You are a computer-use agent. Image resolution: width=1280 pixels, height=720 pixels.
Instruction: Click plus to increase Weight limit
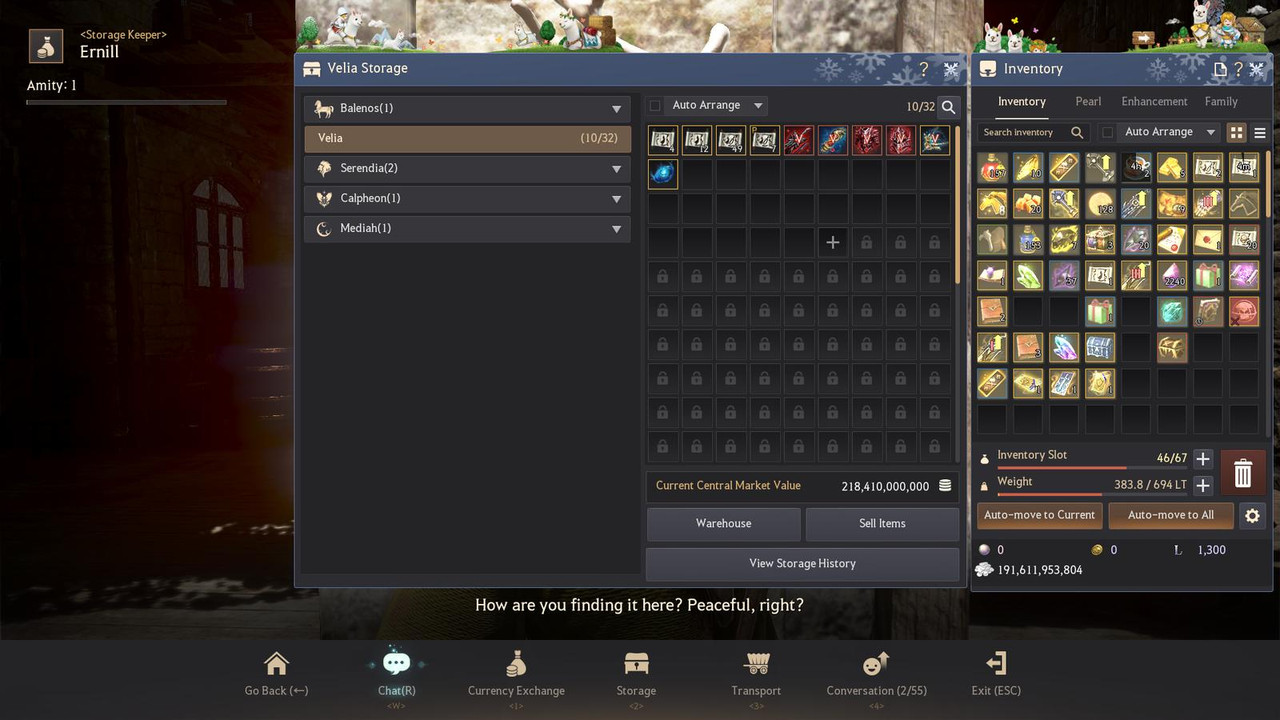pos(1203,485)
